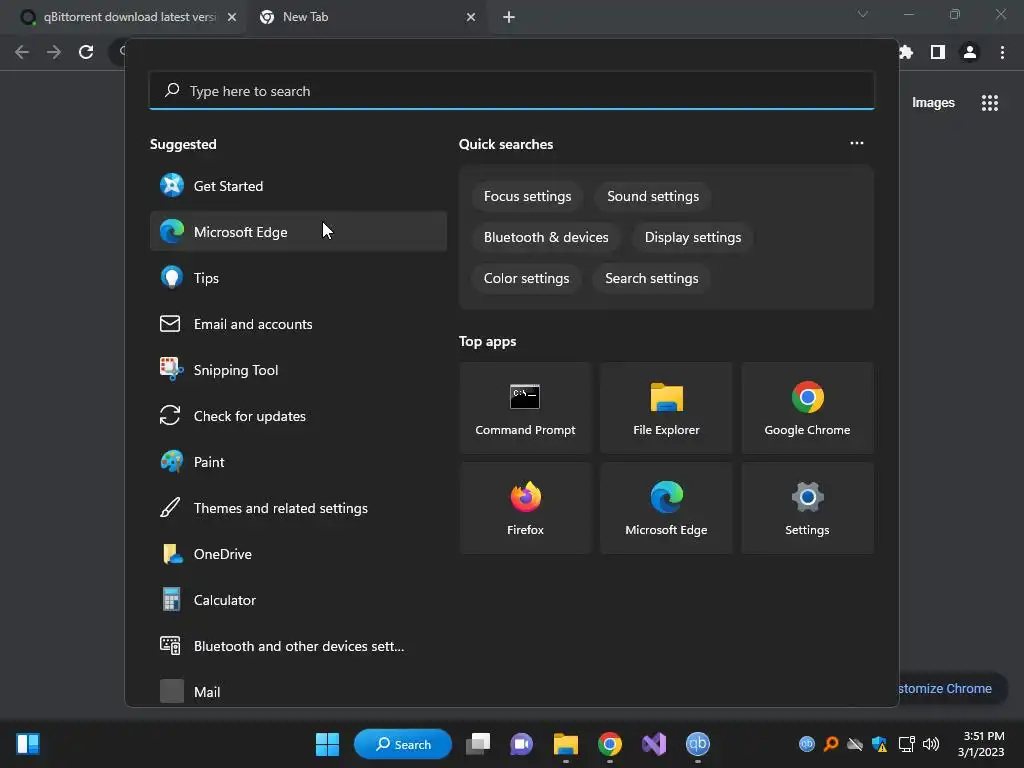The image size is (1024, 768).
Task: Open Paint from the suggested list
Action: [298, 462]
